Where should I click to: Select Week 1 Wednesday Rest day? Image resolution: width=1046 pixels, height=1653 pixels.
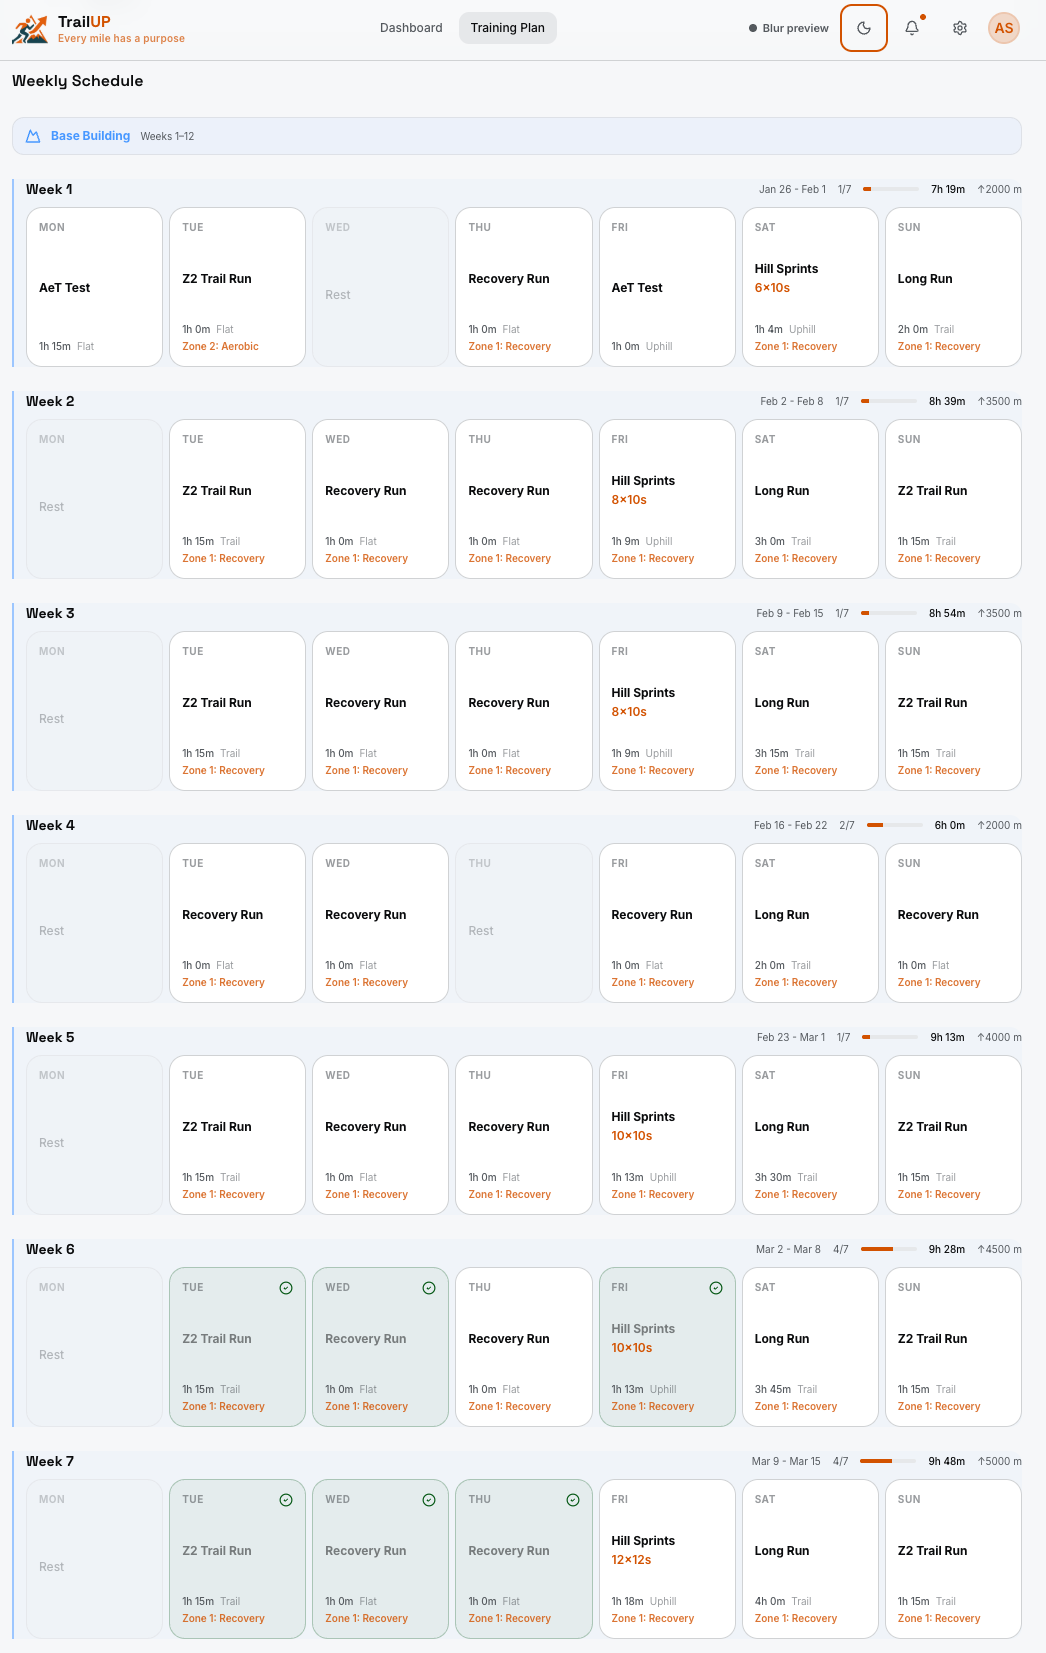[380, 287]
